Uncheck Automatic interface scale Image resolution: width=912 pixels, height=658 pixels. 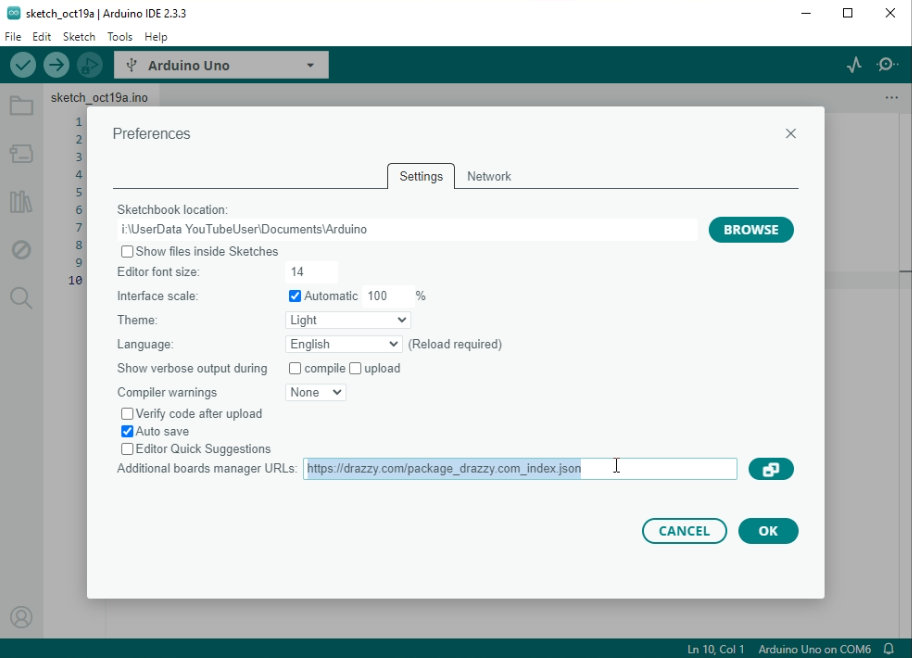295,296
